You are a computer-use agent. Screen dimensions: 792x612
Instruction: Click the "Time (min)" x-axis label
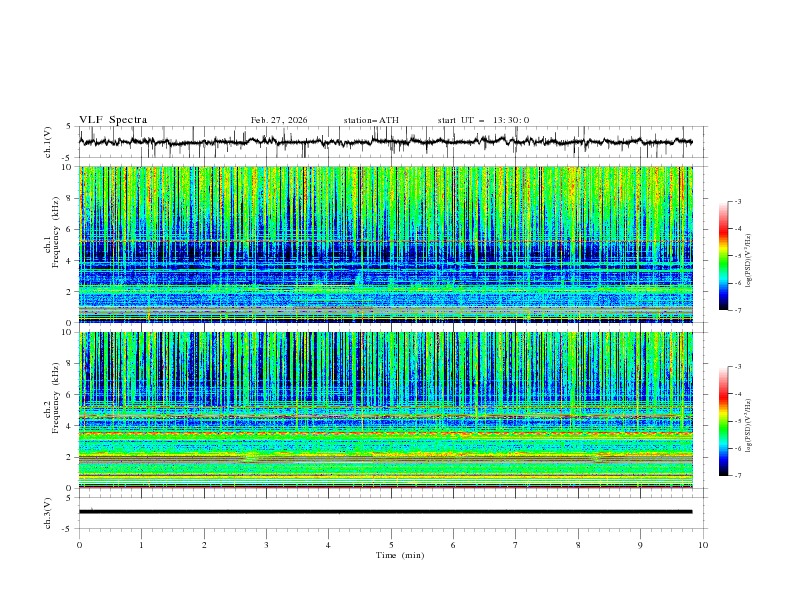(400, 555)
